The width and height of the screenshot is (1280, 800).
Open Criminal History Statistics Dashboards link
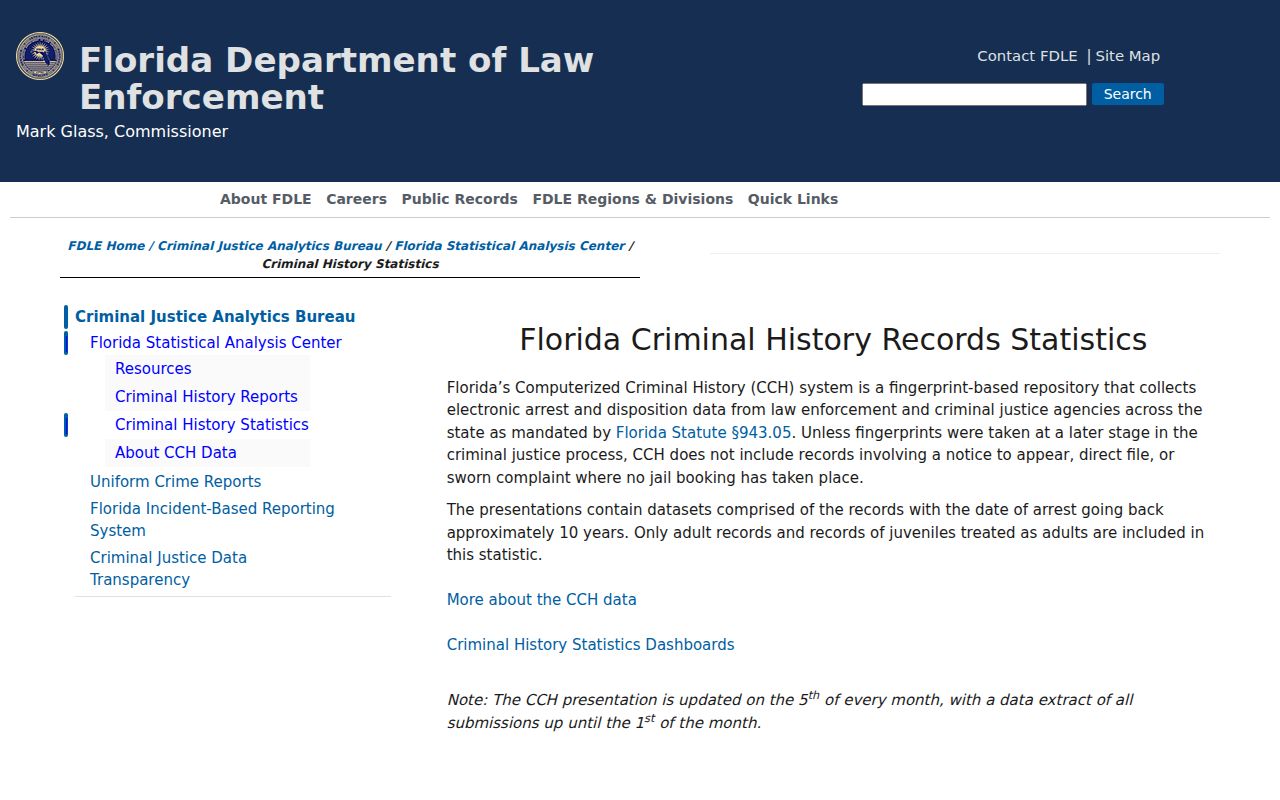pyautogui.click(x=590, y=645)
